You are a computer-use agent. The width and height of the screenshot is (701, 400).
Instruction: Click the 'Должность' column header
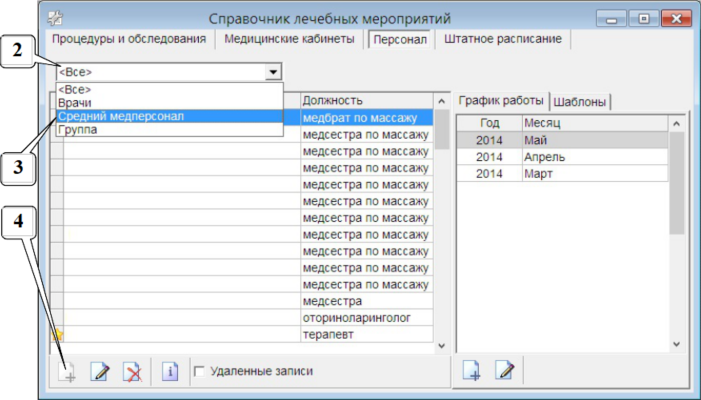point(365,100)
